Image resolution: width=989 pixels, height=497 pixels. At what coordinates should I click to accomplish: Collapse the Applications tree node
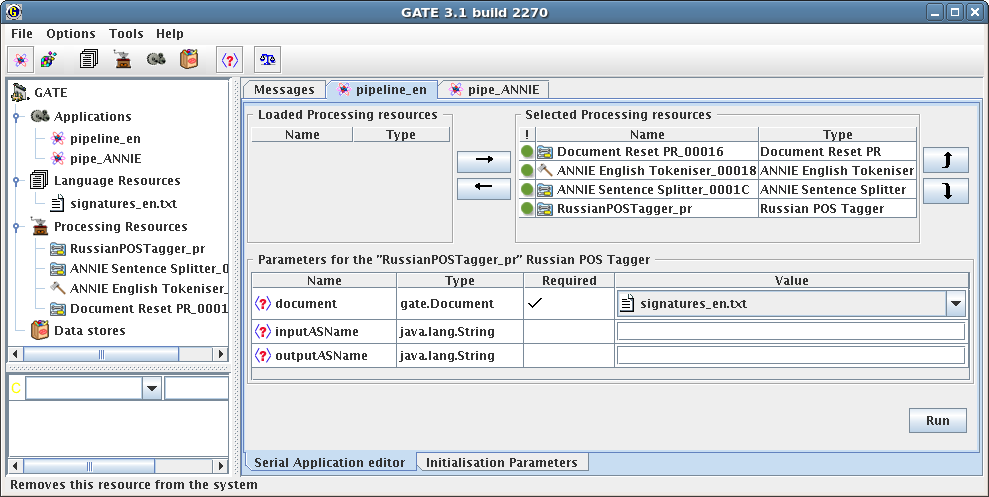tap(17, 117)
